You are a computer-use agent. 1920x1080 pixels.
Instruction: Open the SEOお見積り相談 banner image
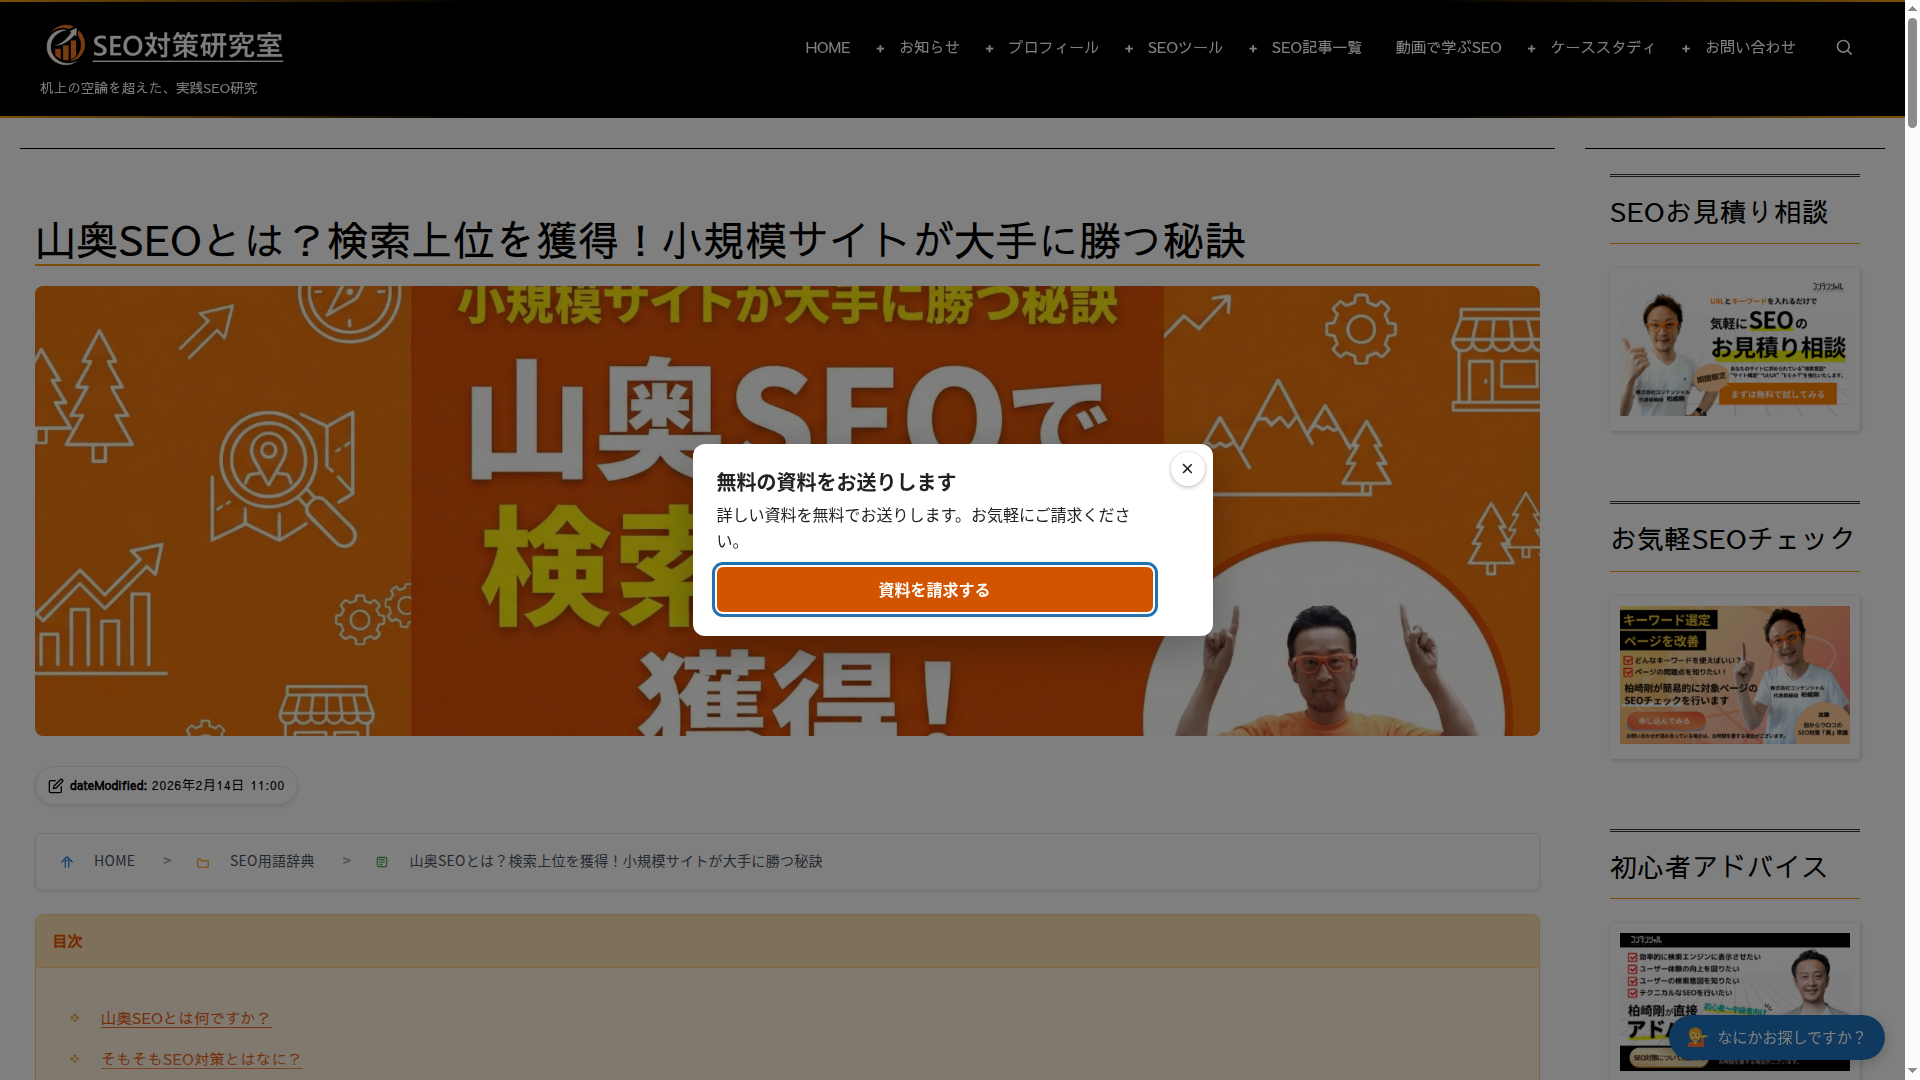pos(1734,349)
